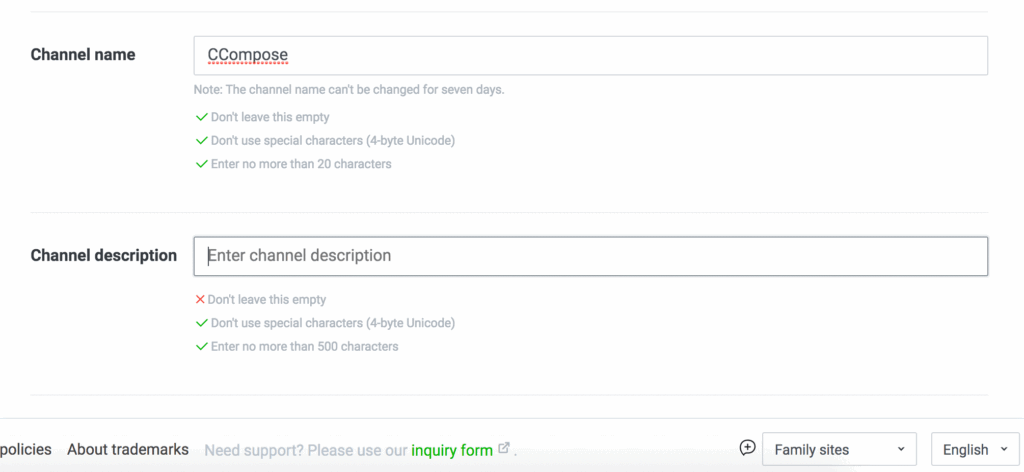Click the chevron arrow in Family sites box
Screen dimensions: 1024x472
click(x=901, y=450)
